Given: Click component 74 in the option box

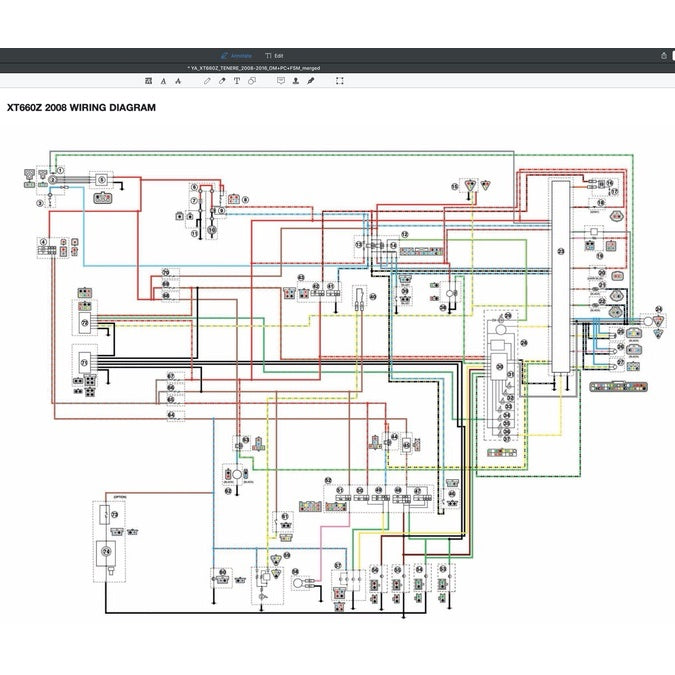Looking at the screenshot, I should click(104, 551).
